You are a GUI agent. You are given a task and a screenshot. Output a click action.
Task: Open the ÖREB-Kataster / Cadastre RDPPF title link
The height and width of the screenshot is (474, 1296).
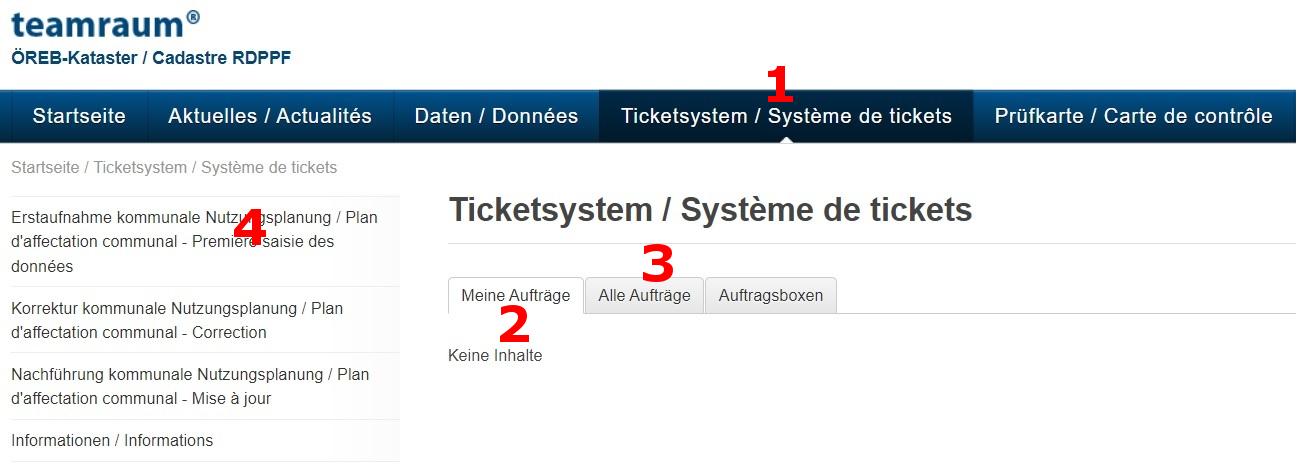click(x=150, y=58)
